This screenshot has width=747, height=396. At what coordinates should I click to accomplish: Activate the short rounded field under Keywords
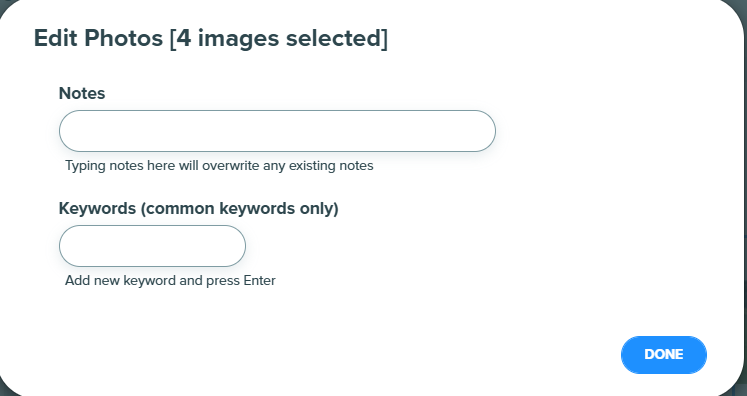(152, 246)
